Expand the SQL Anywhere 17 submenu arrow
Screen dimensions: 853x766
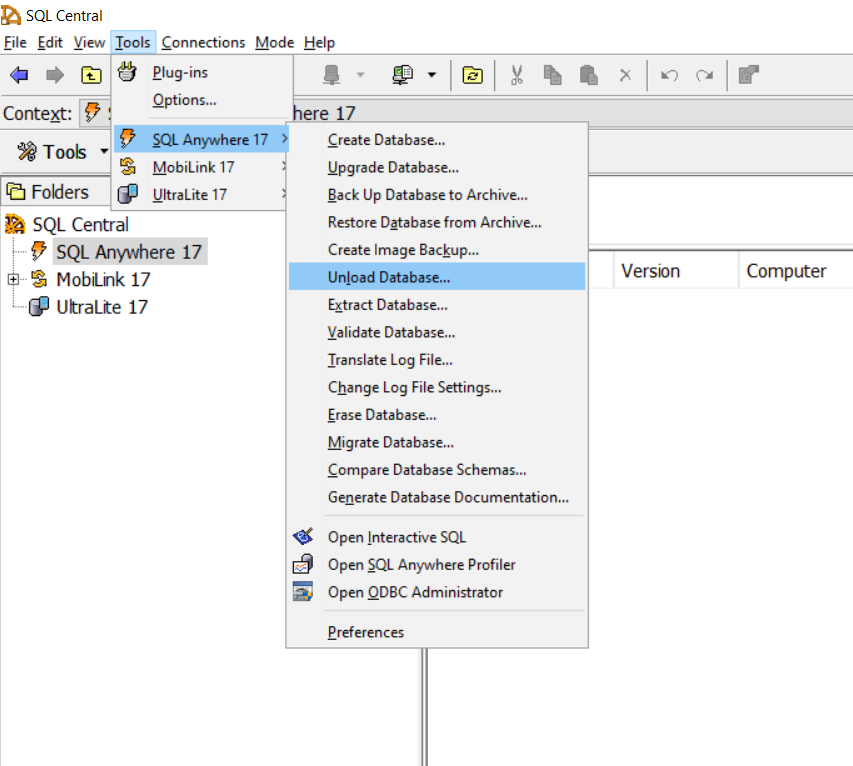coord(284,139)
